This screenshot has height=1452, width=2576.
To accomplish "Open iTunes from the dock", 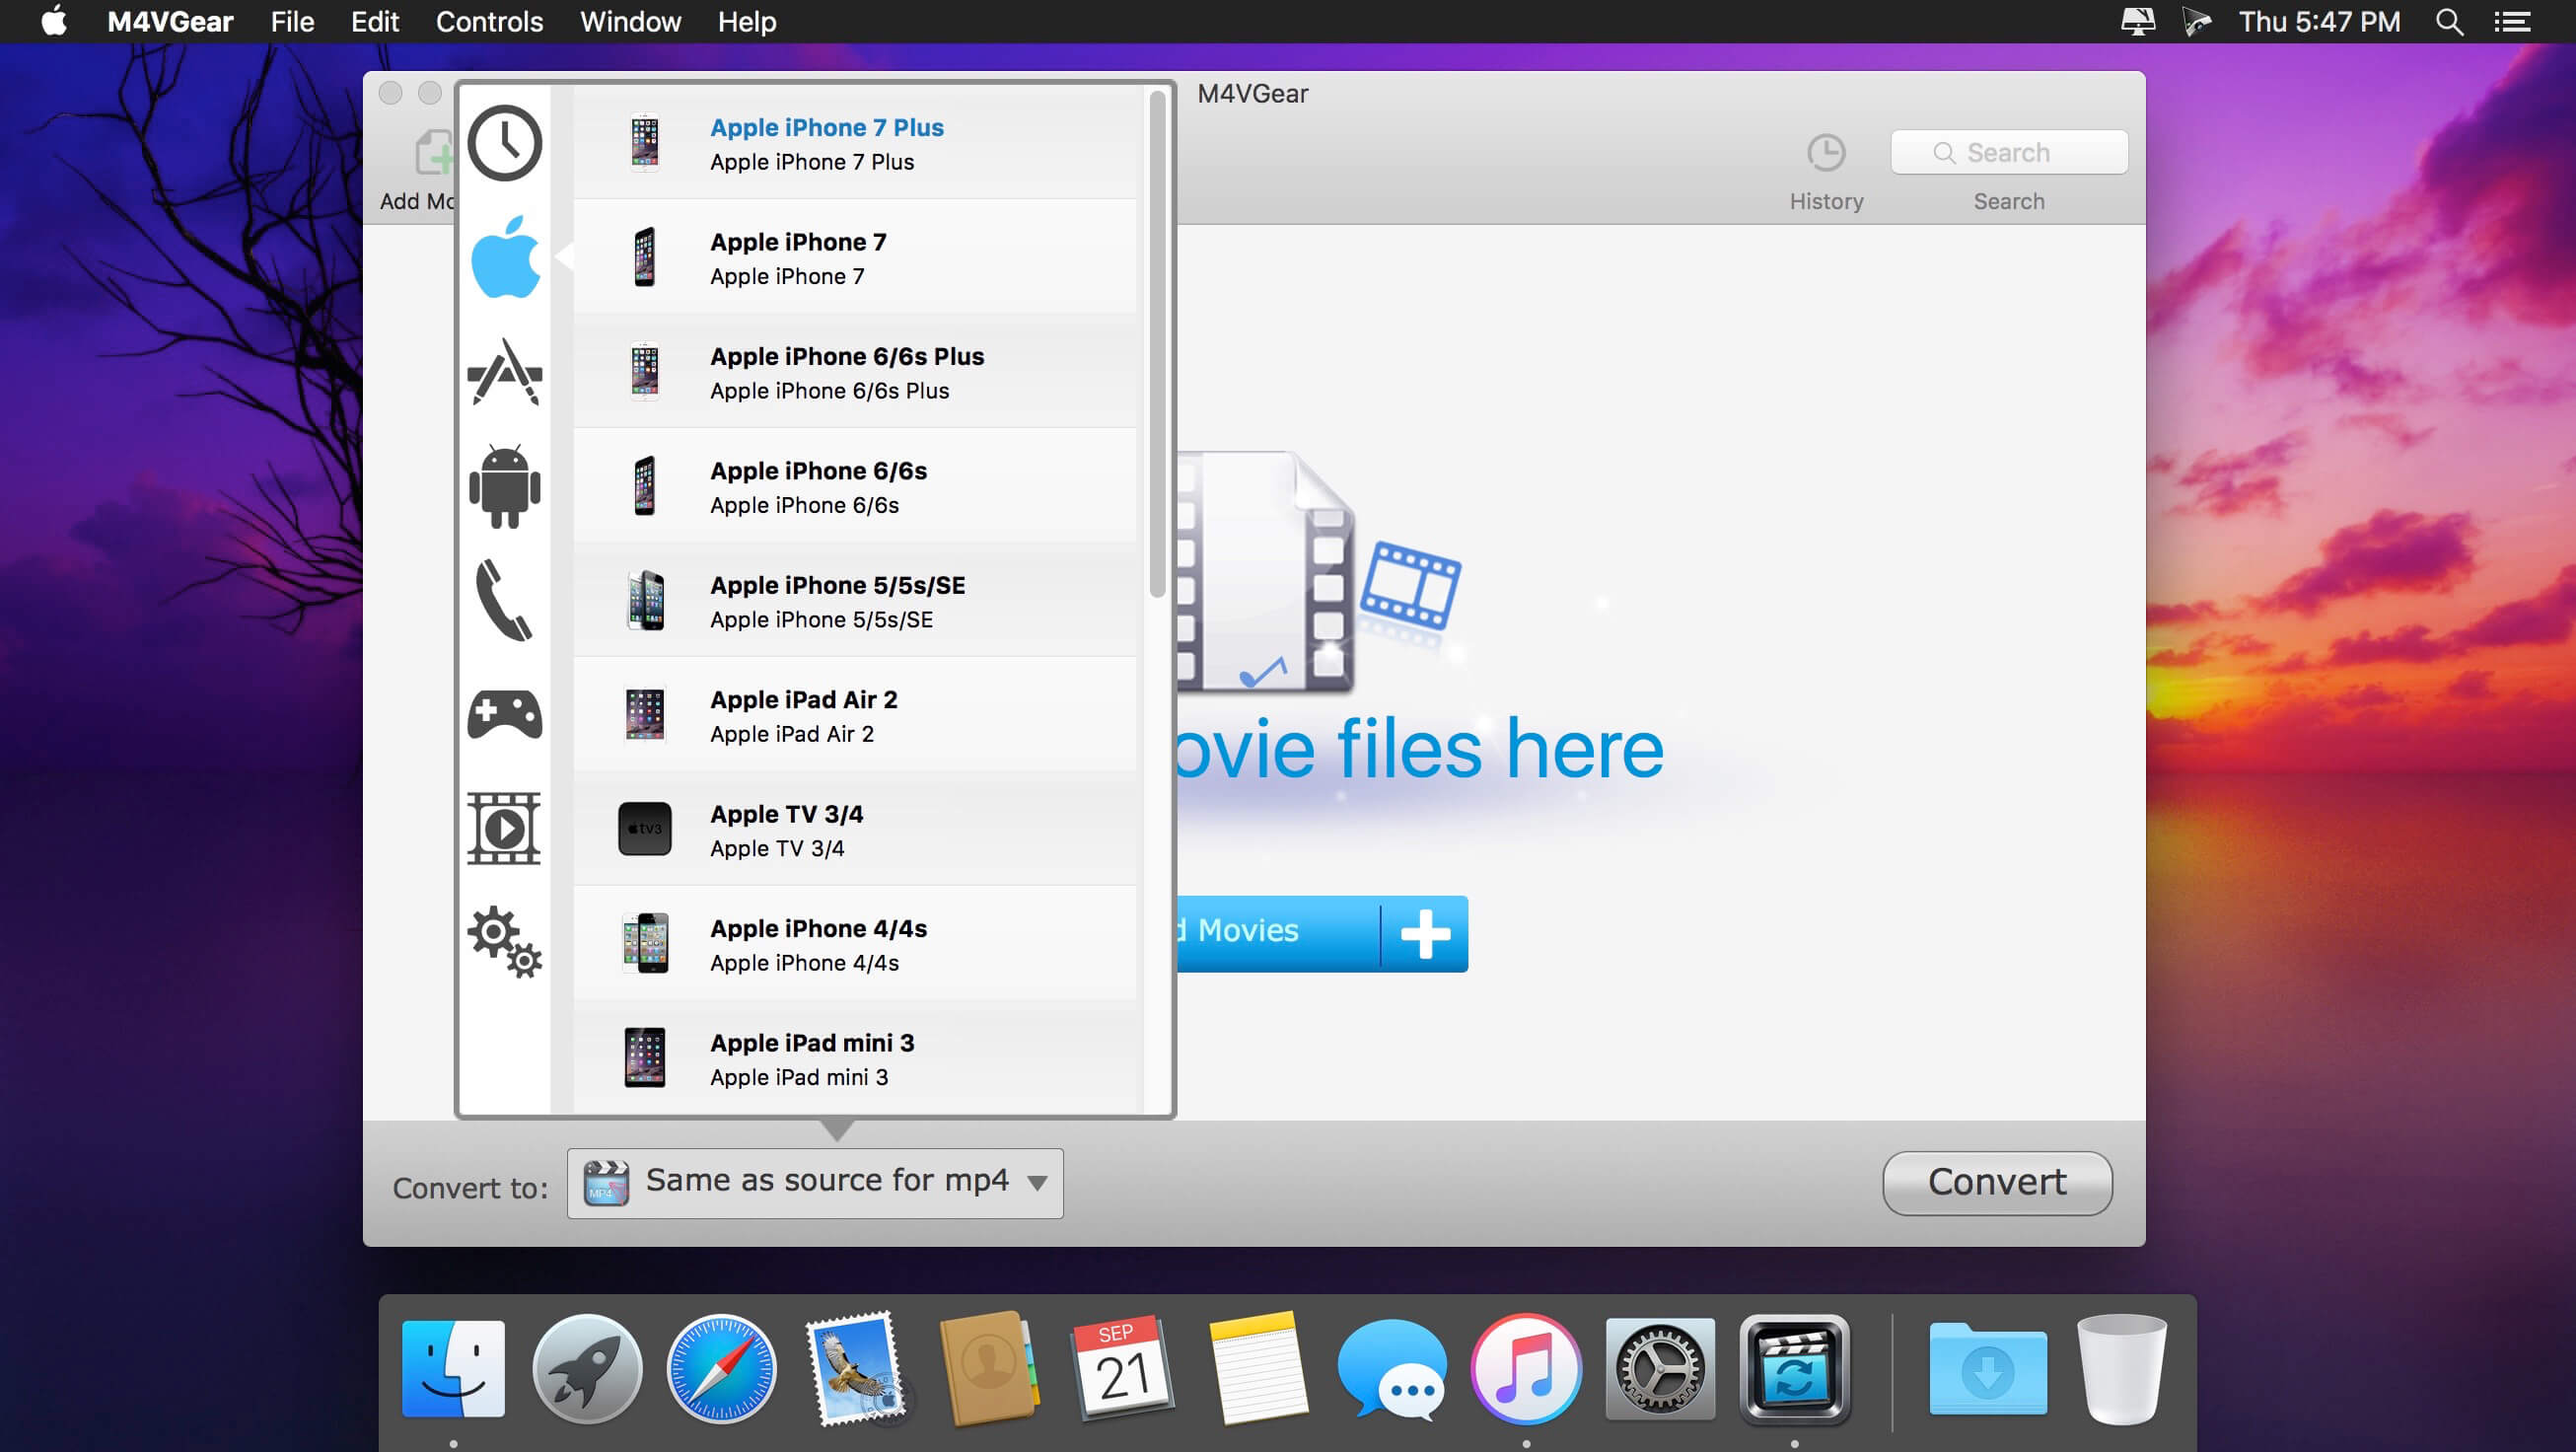I will (1526, 1369).
